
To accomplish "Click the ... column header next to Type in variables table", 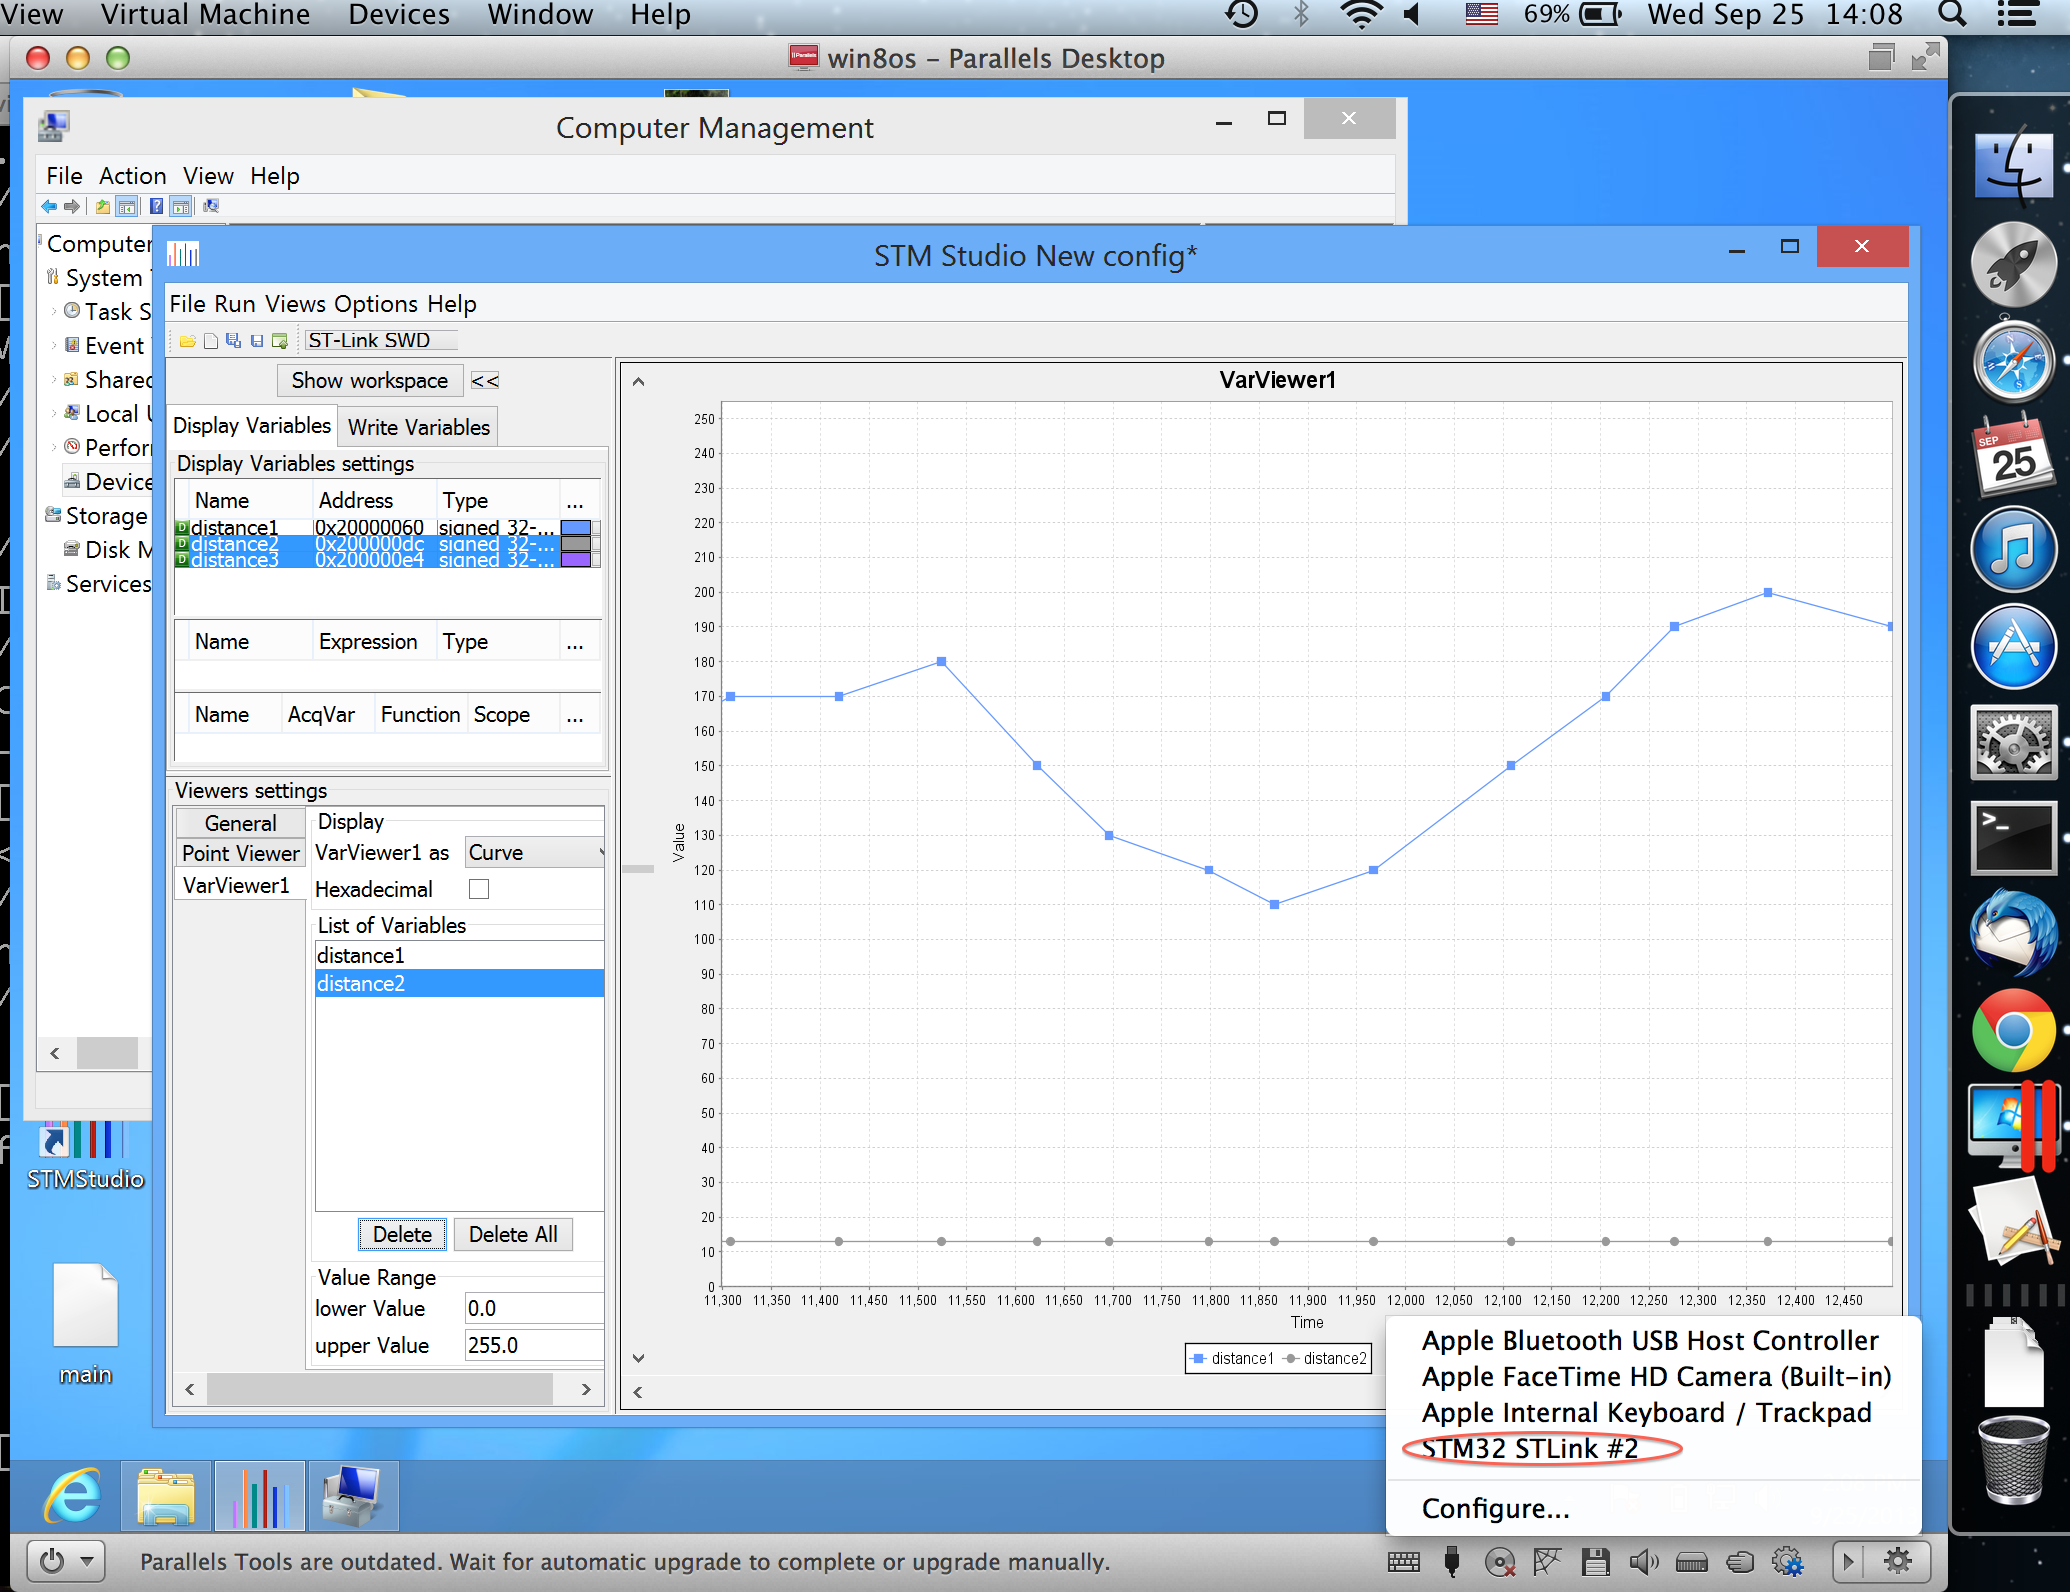I will 575,501.
